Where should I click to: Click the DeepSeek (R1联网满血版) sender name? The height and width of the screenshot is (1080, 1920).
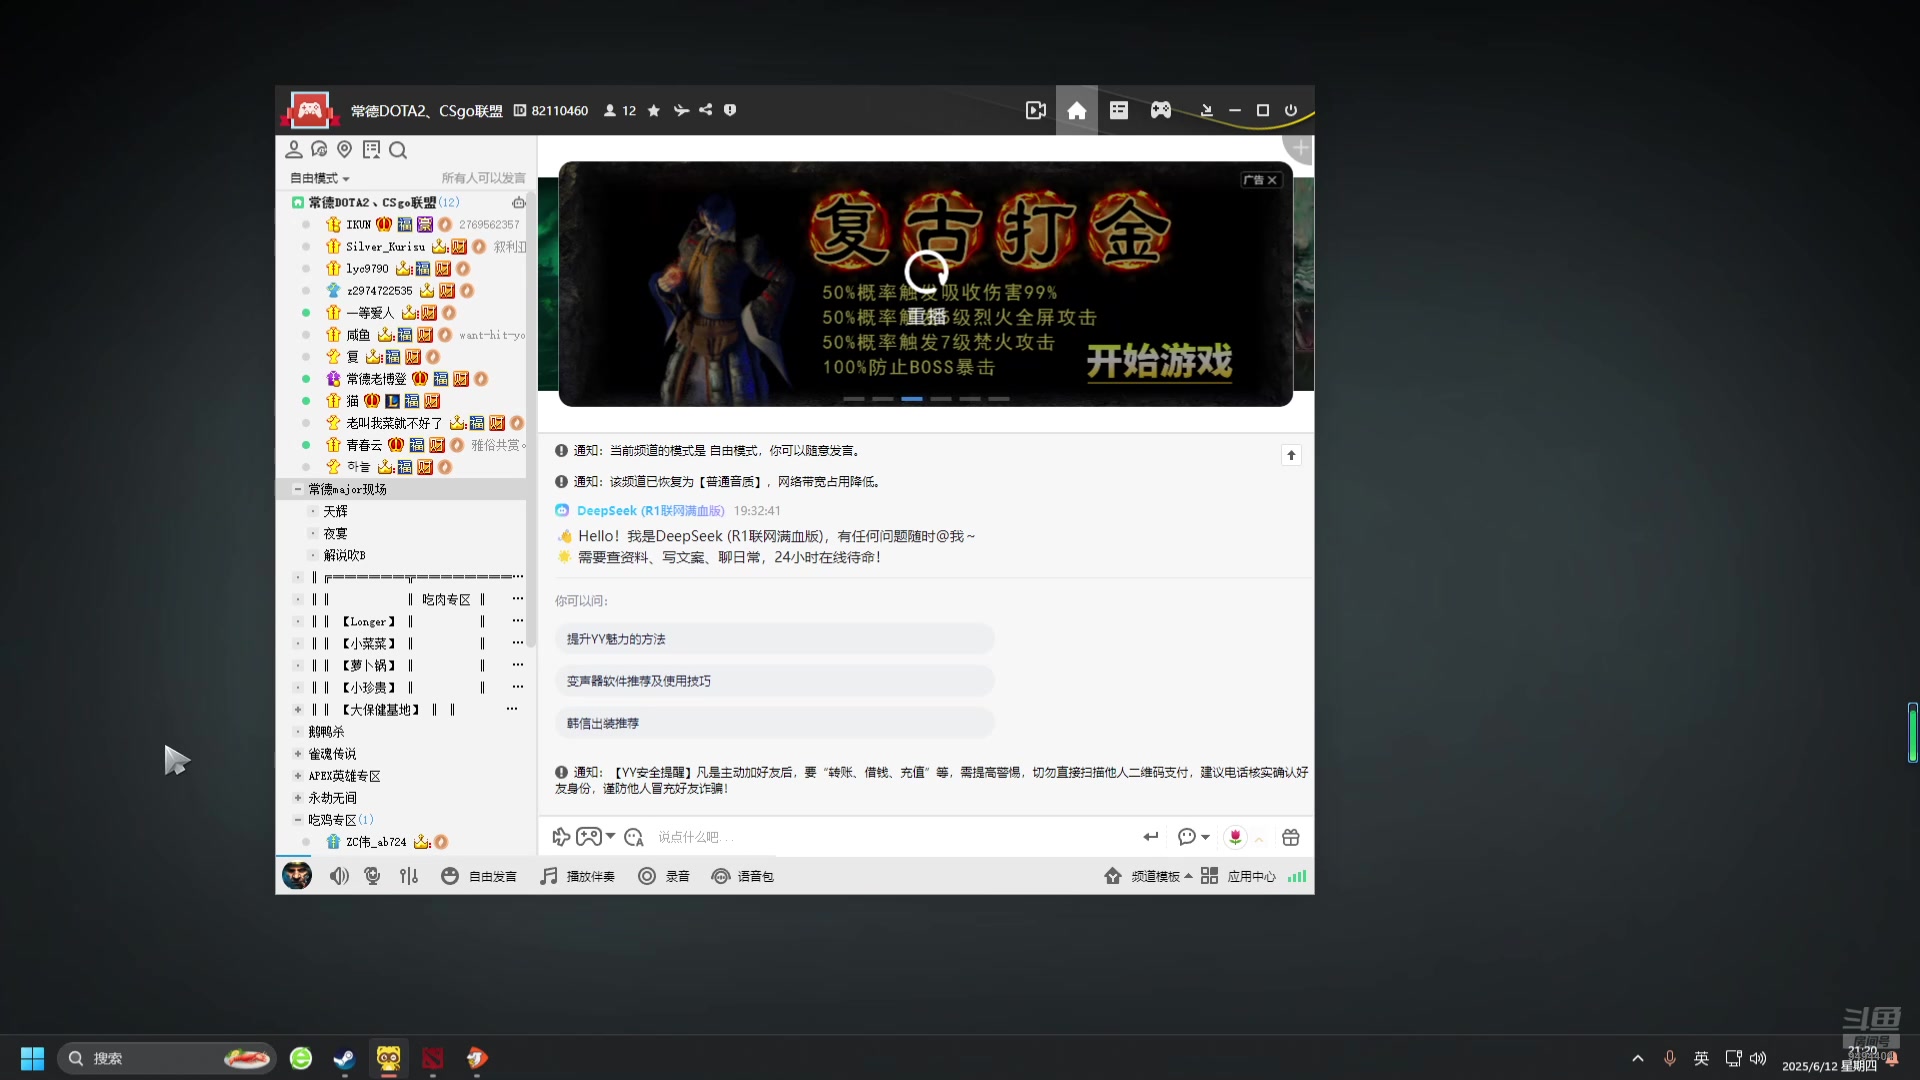coord(651,511)
